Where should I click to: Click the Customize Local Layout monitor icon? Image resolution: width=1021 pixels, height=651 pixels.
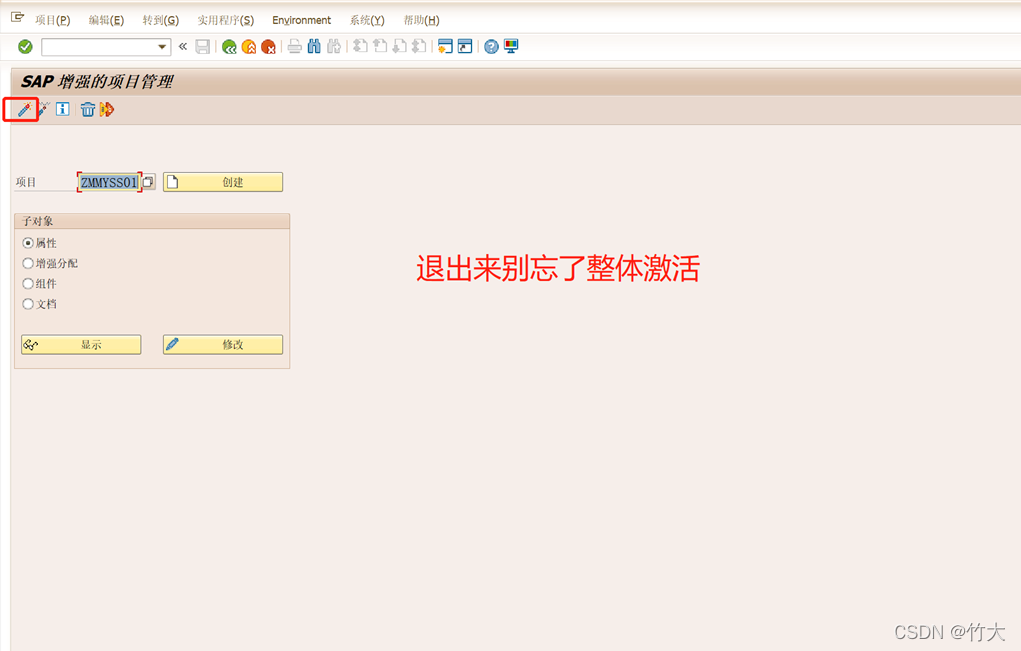[x=511, y=46]
